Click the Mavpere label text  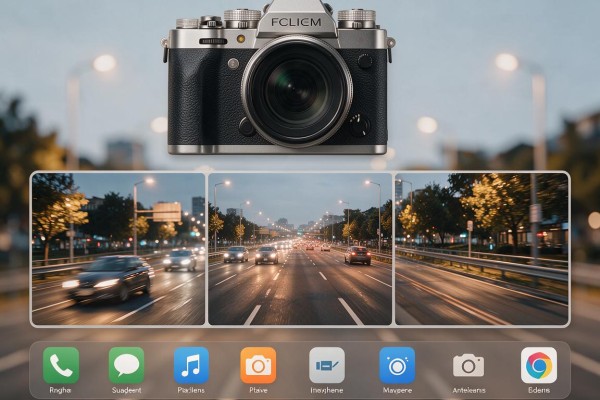click(397, 390)
